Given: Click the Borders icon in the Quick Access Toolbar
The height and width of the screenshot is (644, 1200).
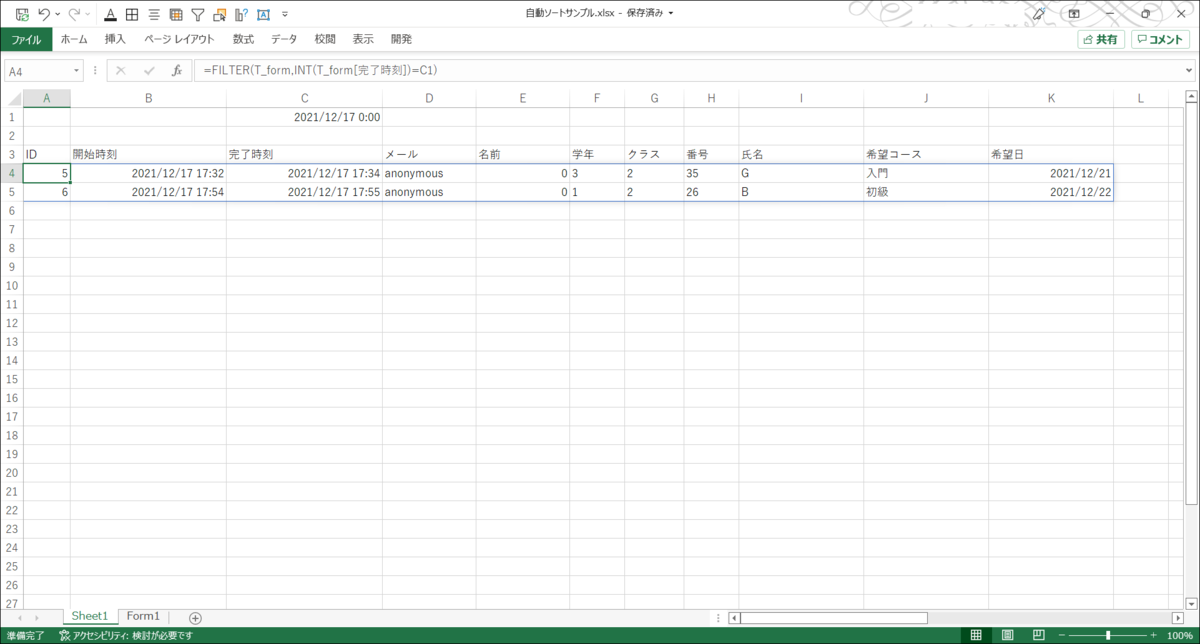Looking at the screenshot, I should pyautogui.click(x=131, y=14).
